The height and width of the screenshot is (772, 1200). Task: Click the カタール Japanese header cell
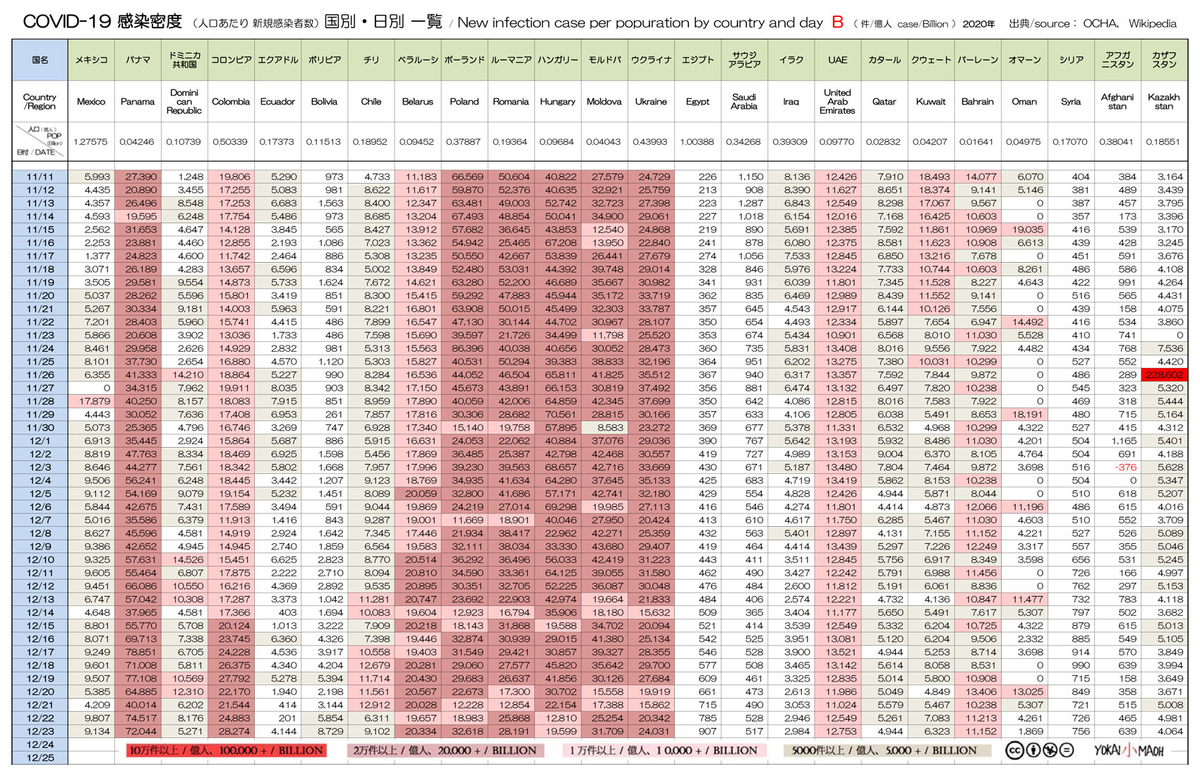point(884,60)
